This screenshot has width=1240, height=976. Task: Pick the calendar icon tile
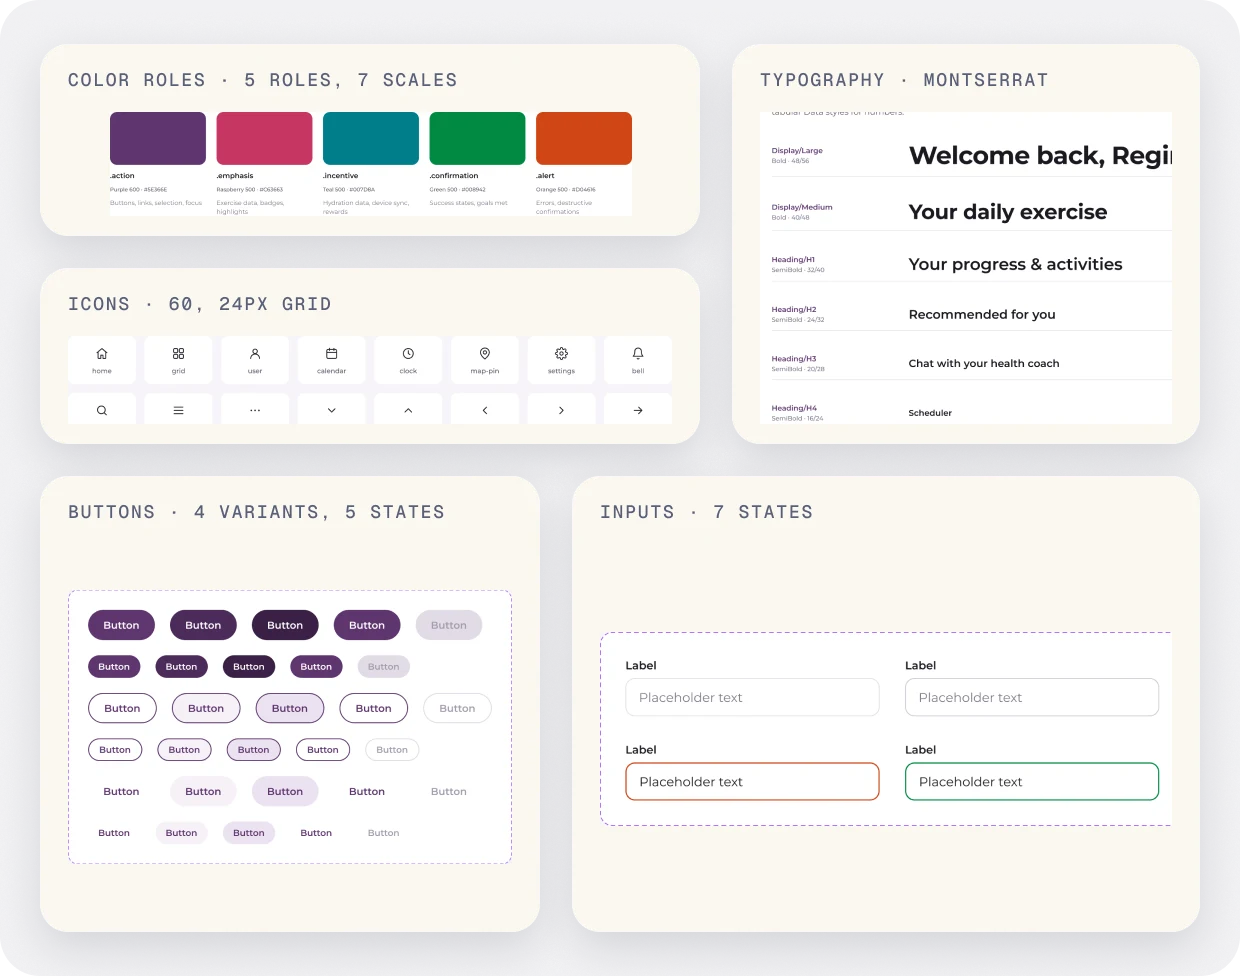[332, 360]
